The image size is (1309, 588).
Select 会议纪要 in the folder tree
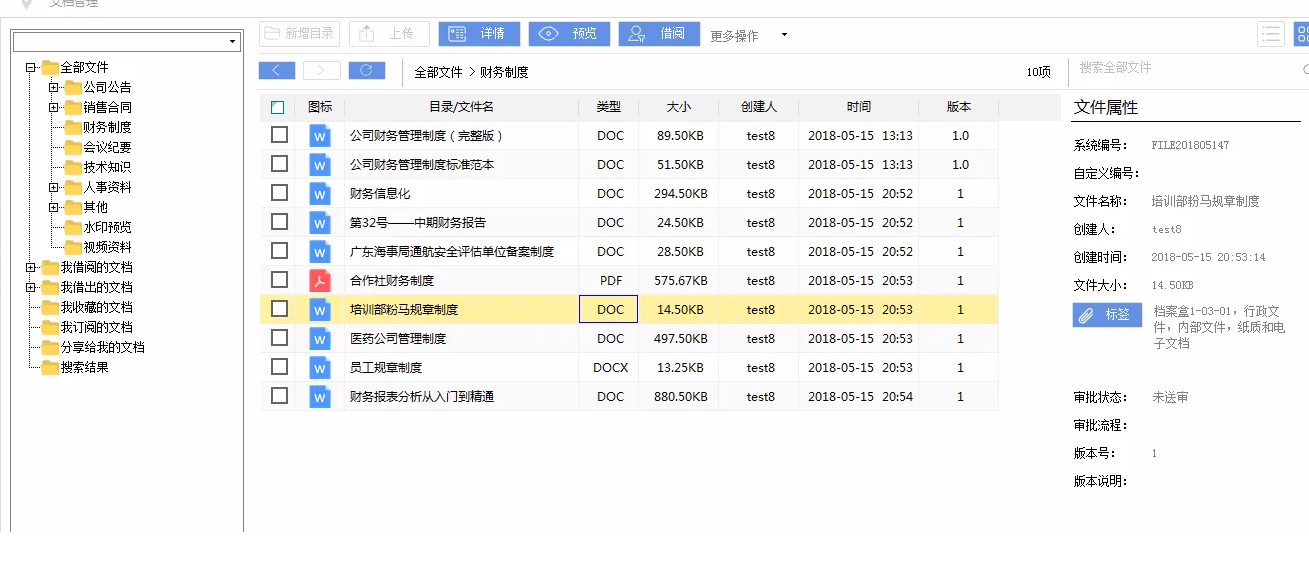pyautogui.click(x=107, y=147)
